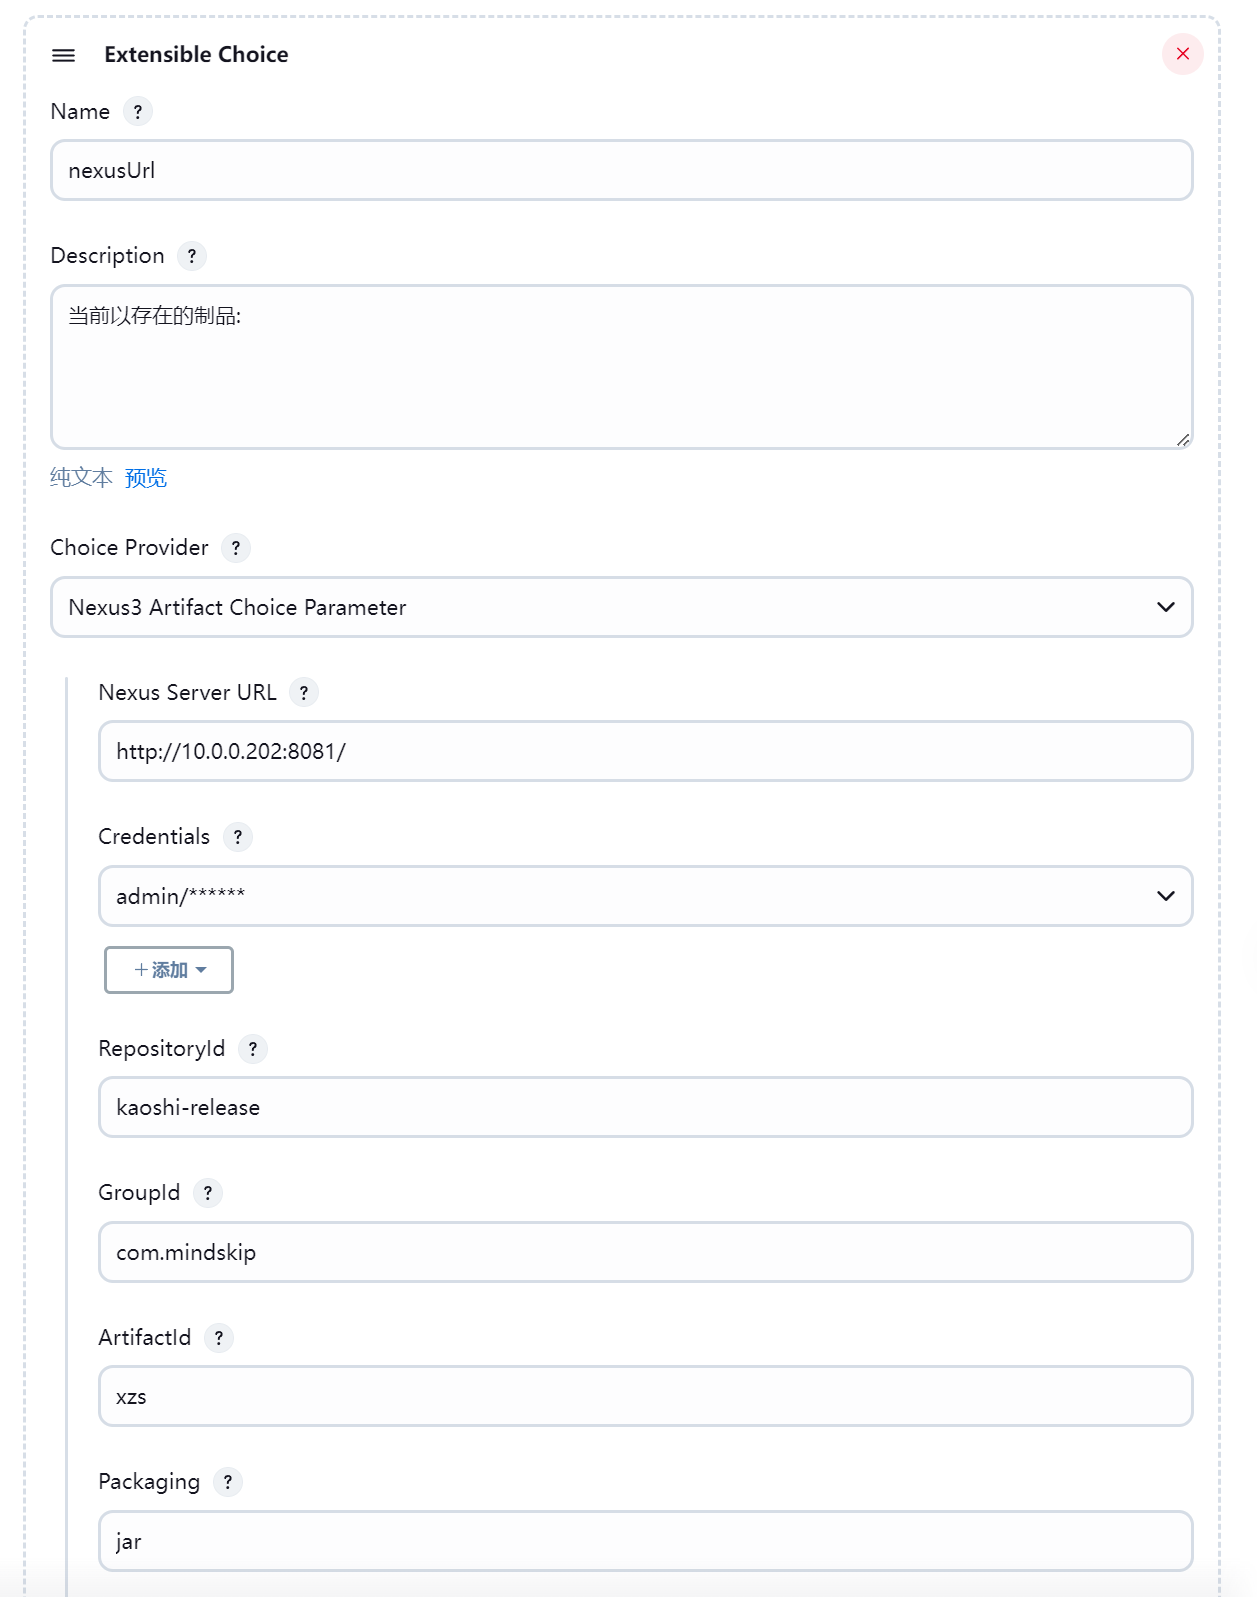Show help for Nexus Server URL
Image resolution: width=1257 pixels, height=1597 pixels.
coord(304,692)
